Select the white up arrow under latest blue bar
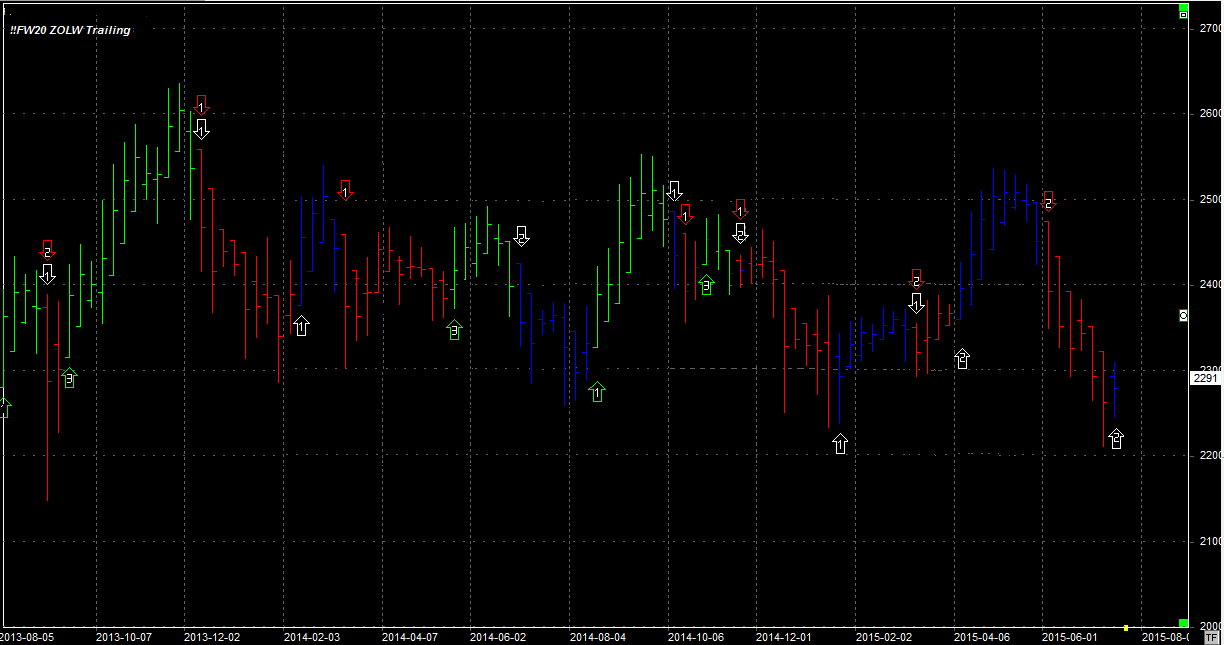 pyautogui.click(x=1116, y=439)
